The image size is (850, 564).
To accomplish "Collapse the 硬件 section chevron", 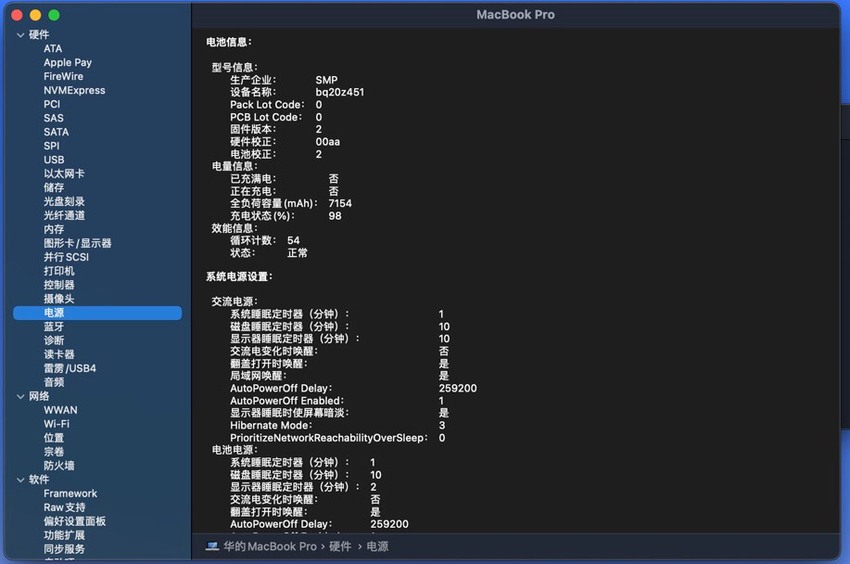I will click(21, 35).
